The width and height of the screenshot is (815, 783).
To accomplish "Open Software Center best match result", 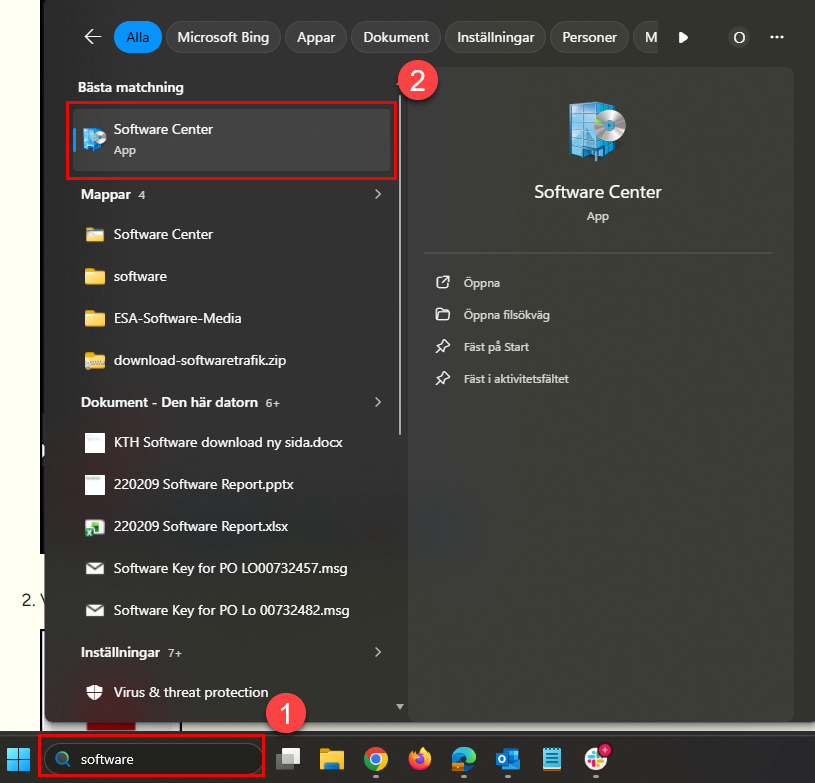I will (231, 140).
